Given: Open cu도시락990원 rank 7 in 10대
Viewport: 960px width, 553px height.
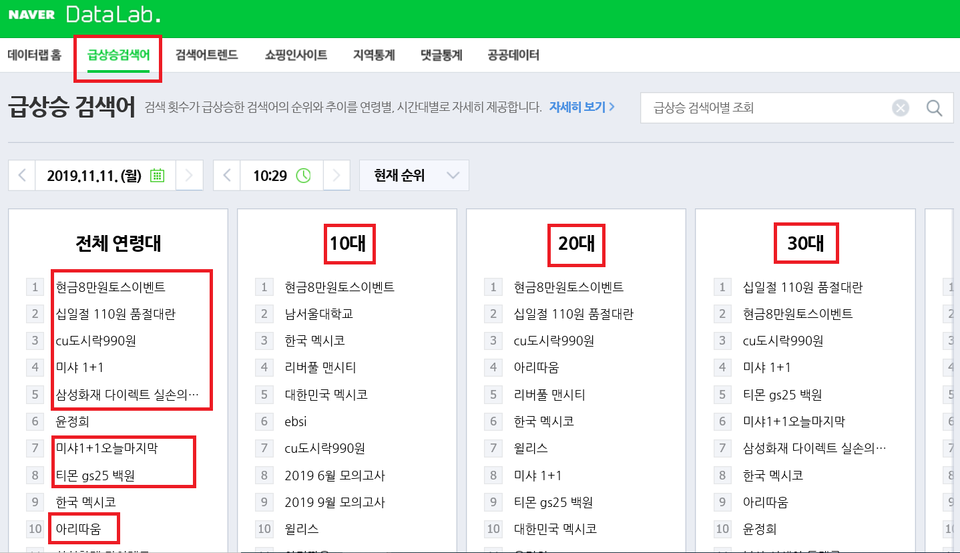Looking at the screenshot, I should 324,448.
